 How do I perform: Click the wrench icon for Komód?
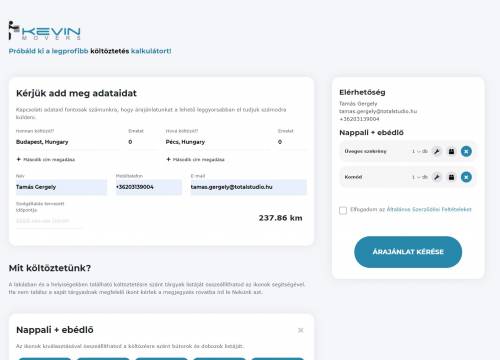pos(436,177)
